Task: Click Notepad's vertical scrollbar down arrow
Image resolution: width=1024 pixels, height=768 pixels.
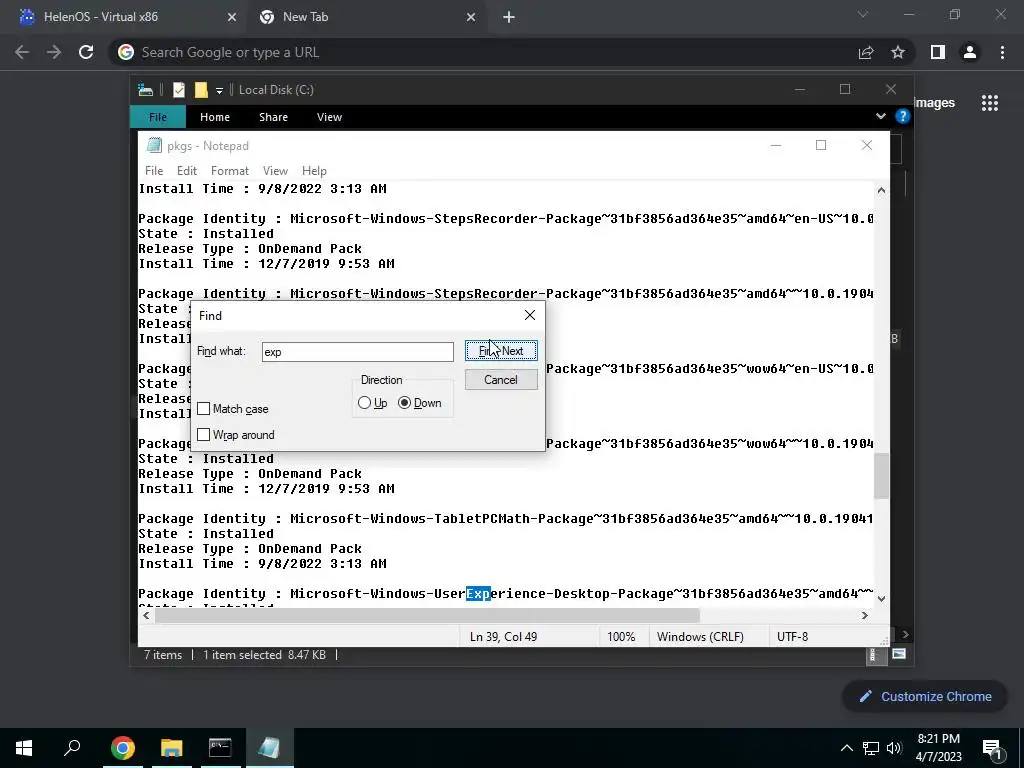Action: (882, 598)
